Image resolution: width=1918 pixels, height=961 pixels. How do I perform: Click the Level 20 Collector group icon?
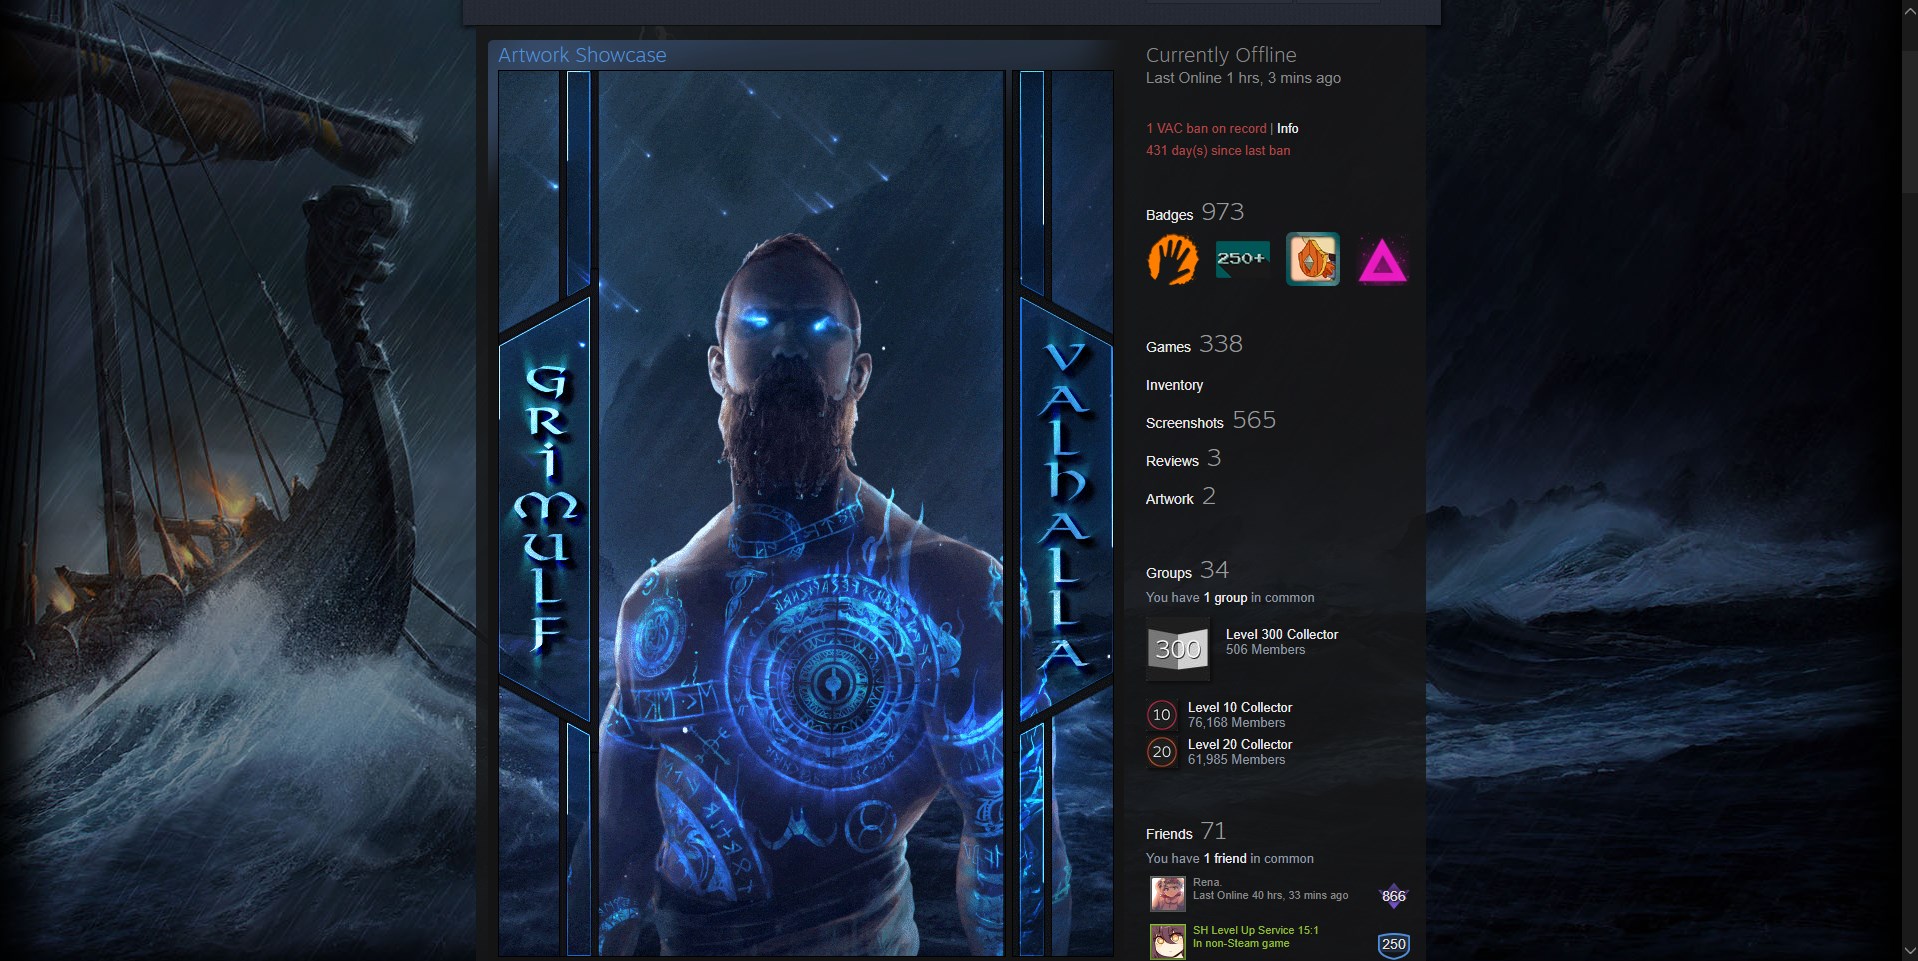[1161, 752]
